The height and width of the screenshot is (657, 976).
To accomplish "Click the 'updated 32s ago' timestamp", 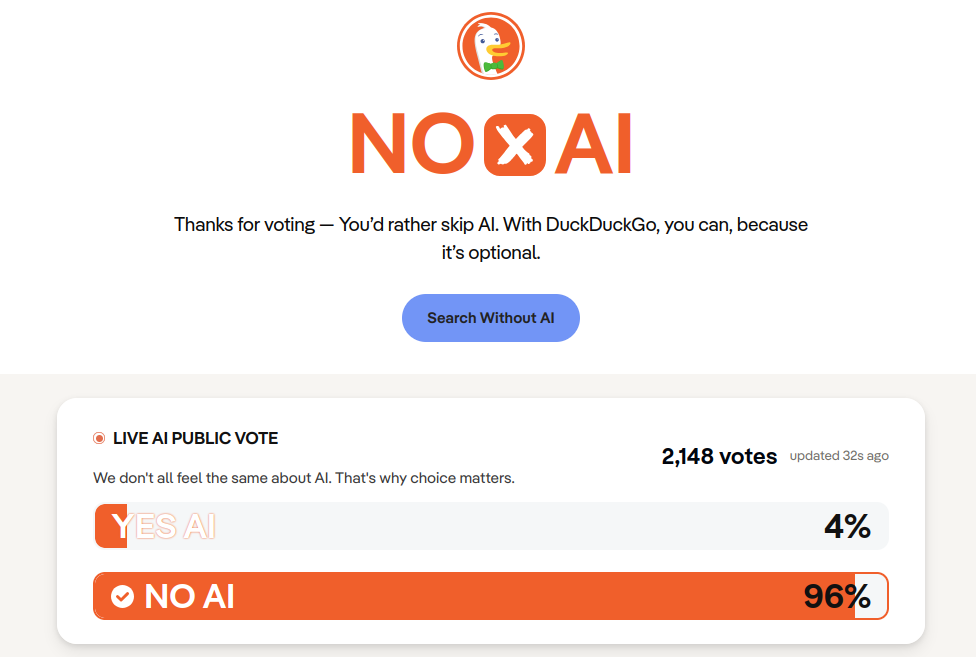I will [x=839, y=456].
